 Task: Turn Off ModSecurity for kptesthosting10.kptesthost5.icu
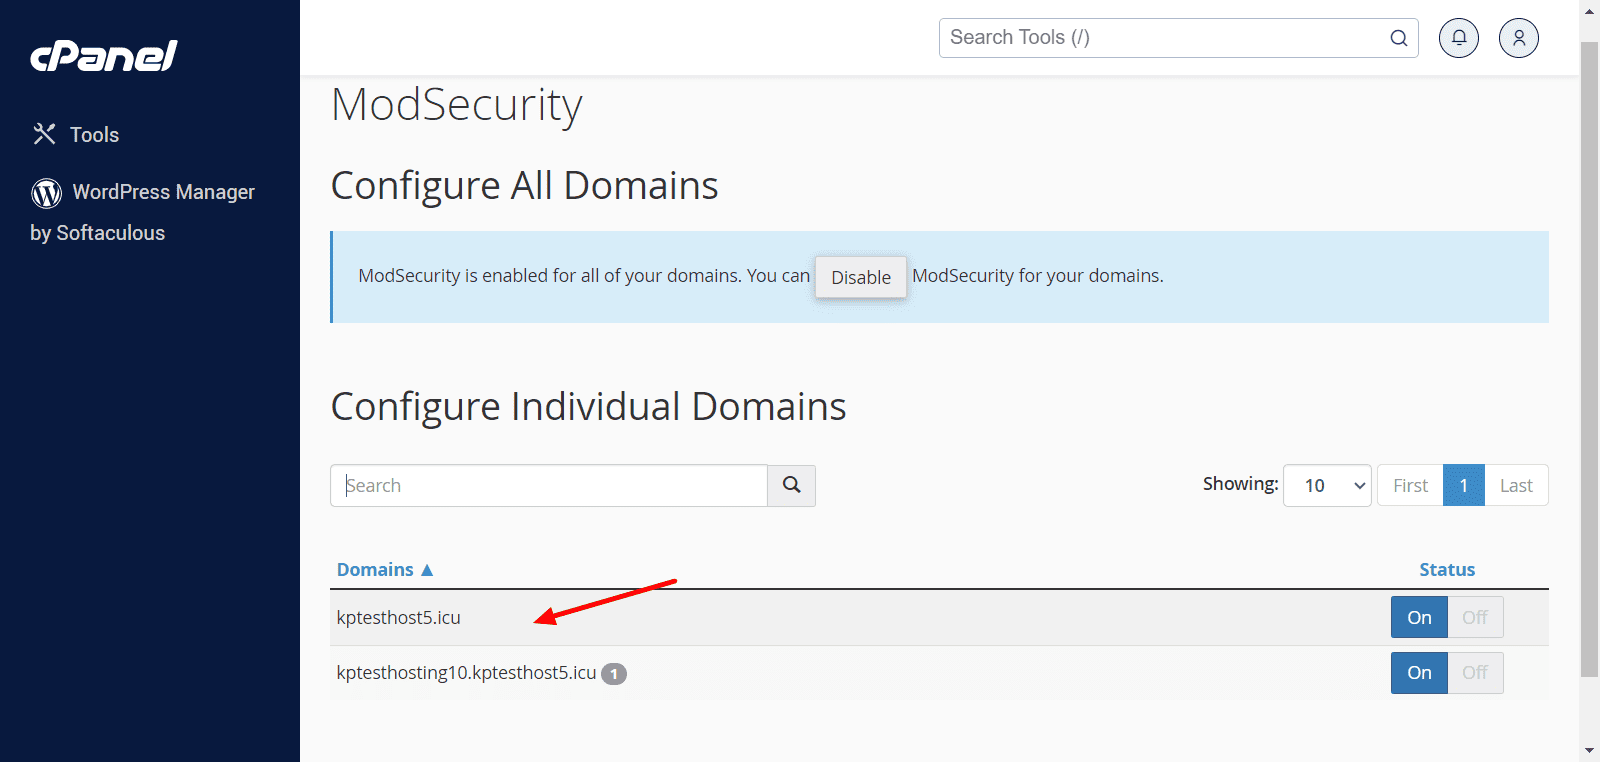1474,672
